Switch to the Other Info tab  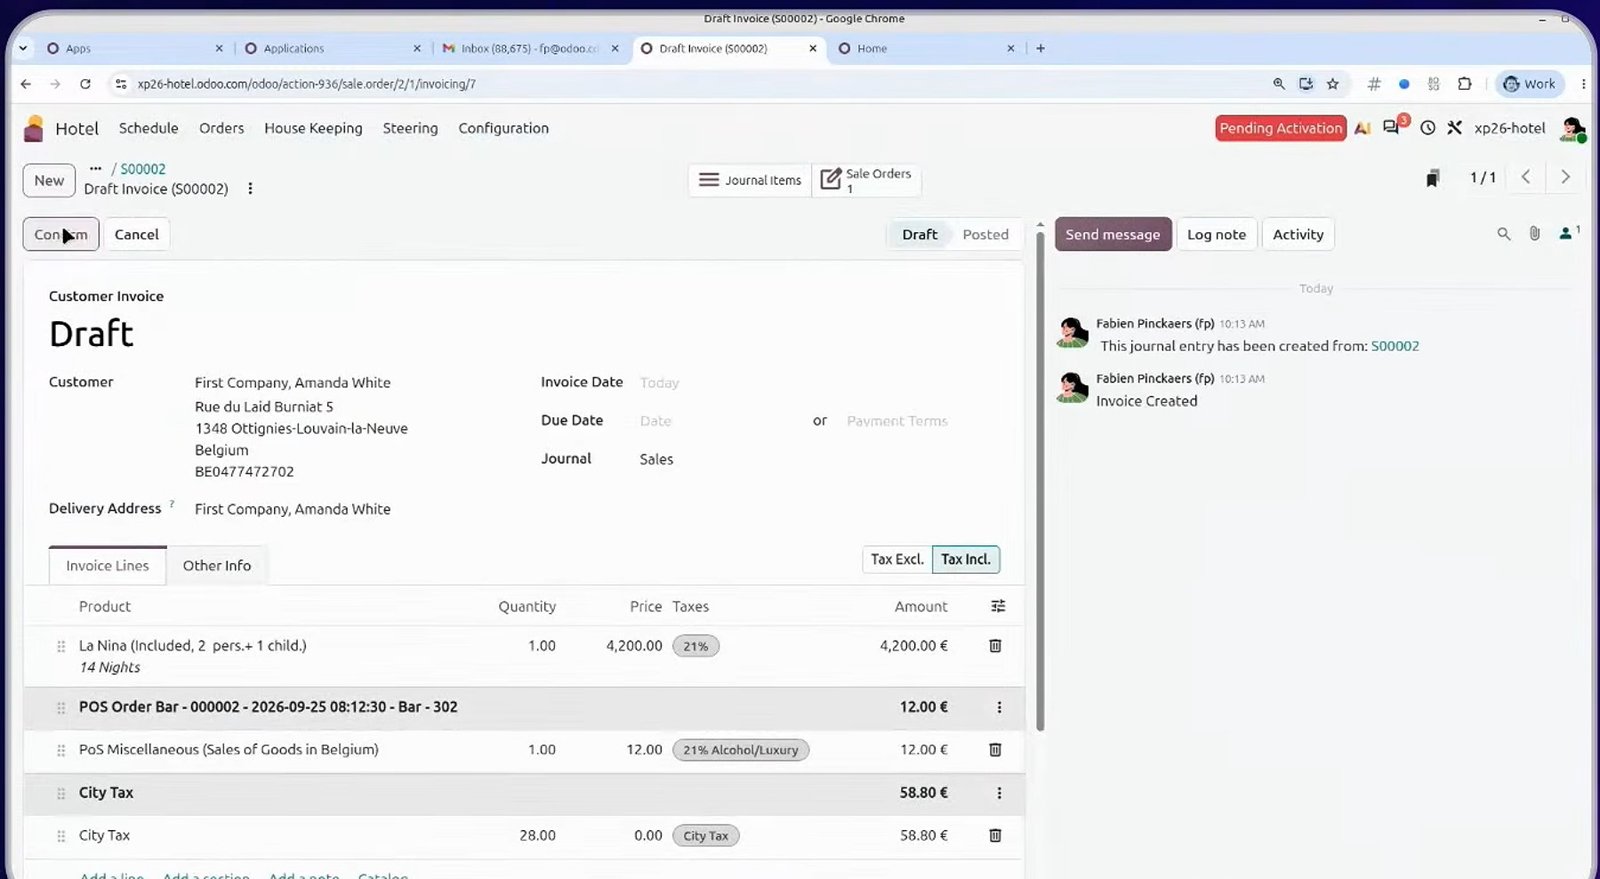(217, 566)
